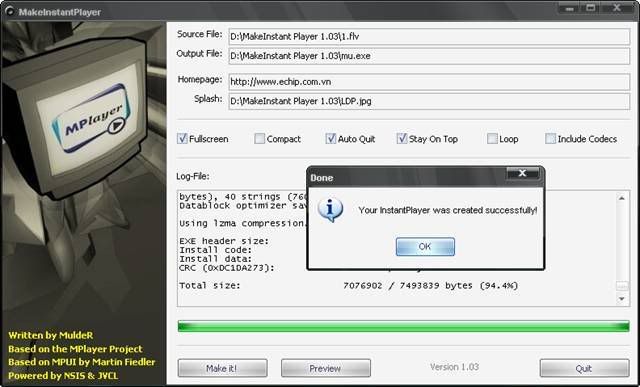This screenshot has width=640, height=387.
Task: Click the 'Install data:' log line
Action: click(216, 259)
